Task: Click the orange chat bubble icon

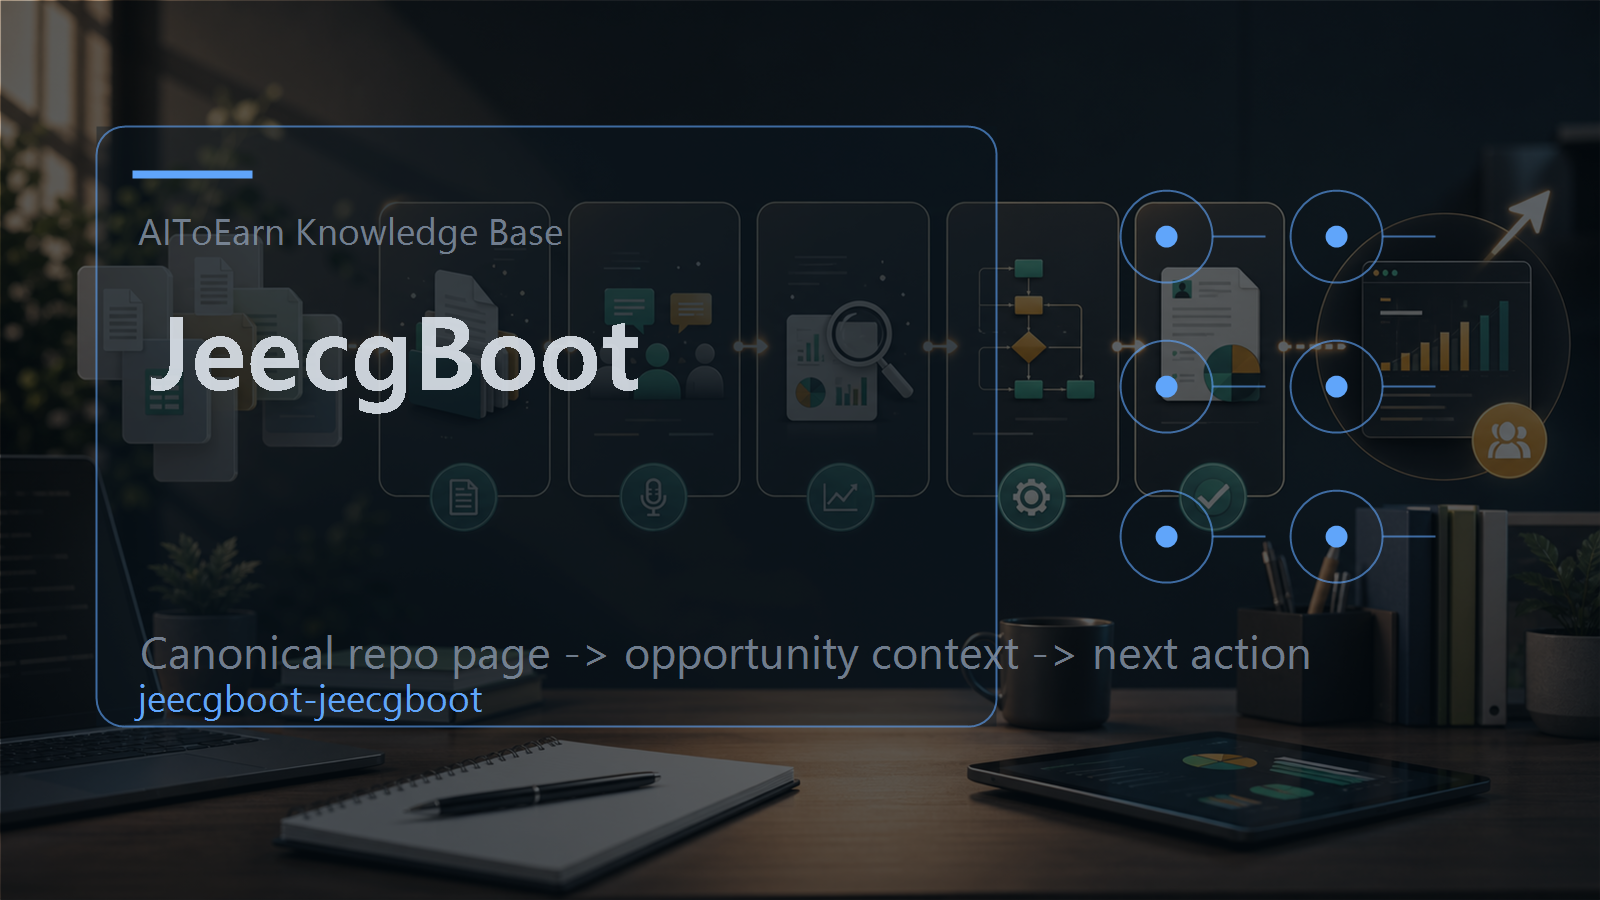Action: 691,313
